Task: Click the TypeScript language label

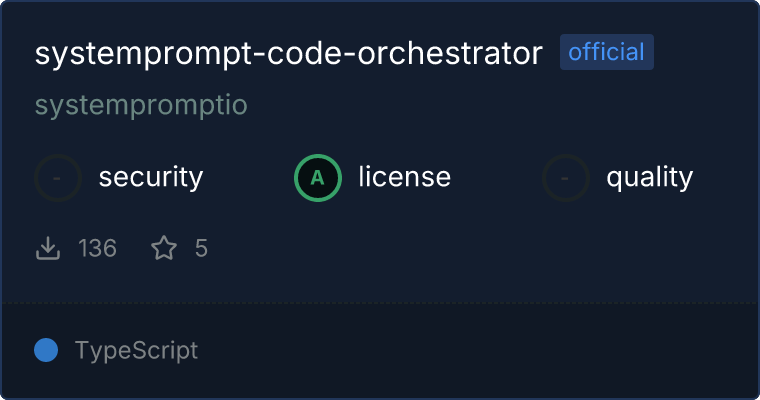Action: pyautogui.click(x=136, y=351)
